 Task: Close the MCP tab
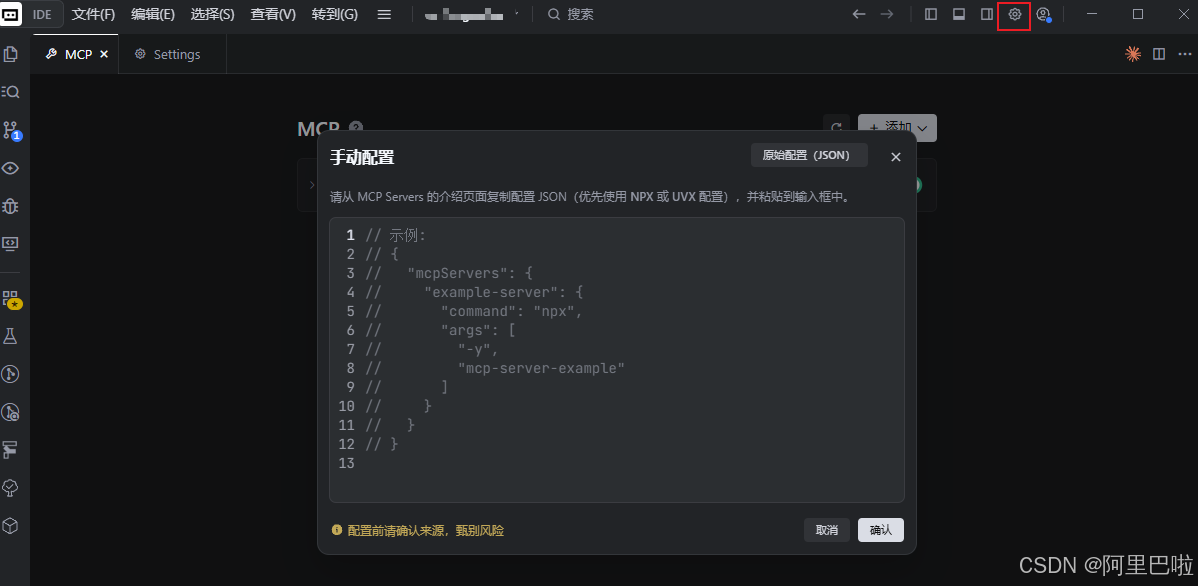pyautogui.click(x=104, y=54)
